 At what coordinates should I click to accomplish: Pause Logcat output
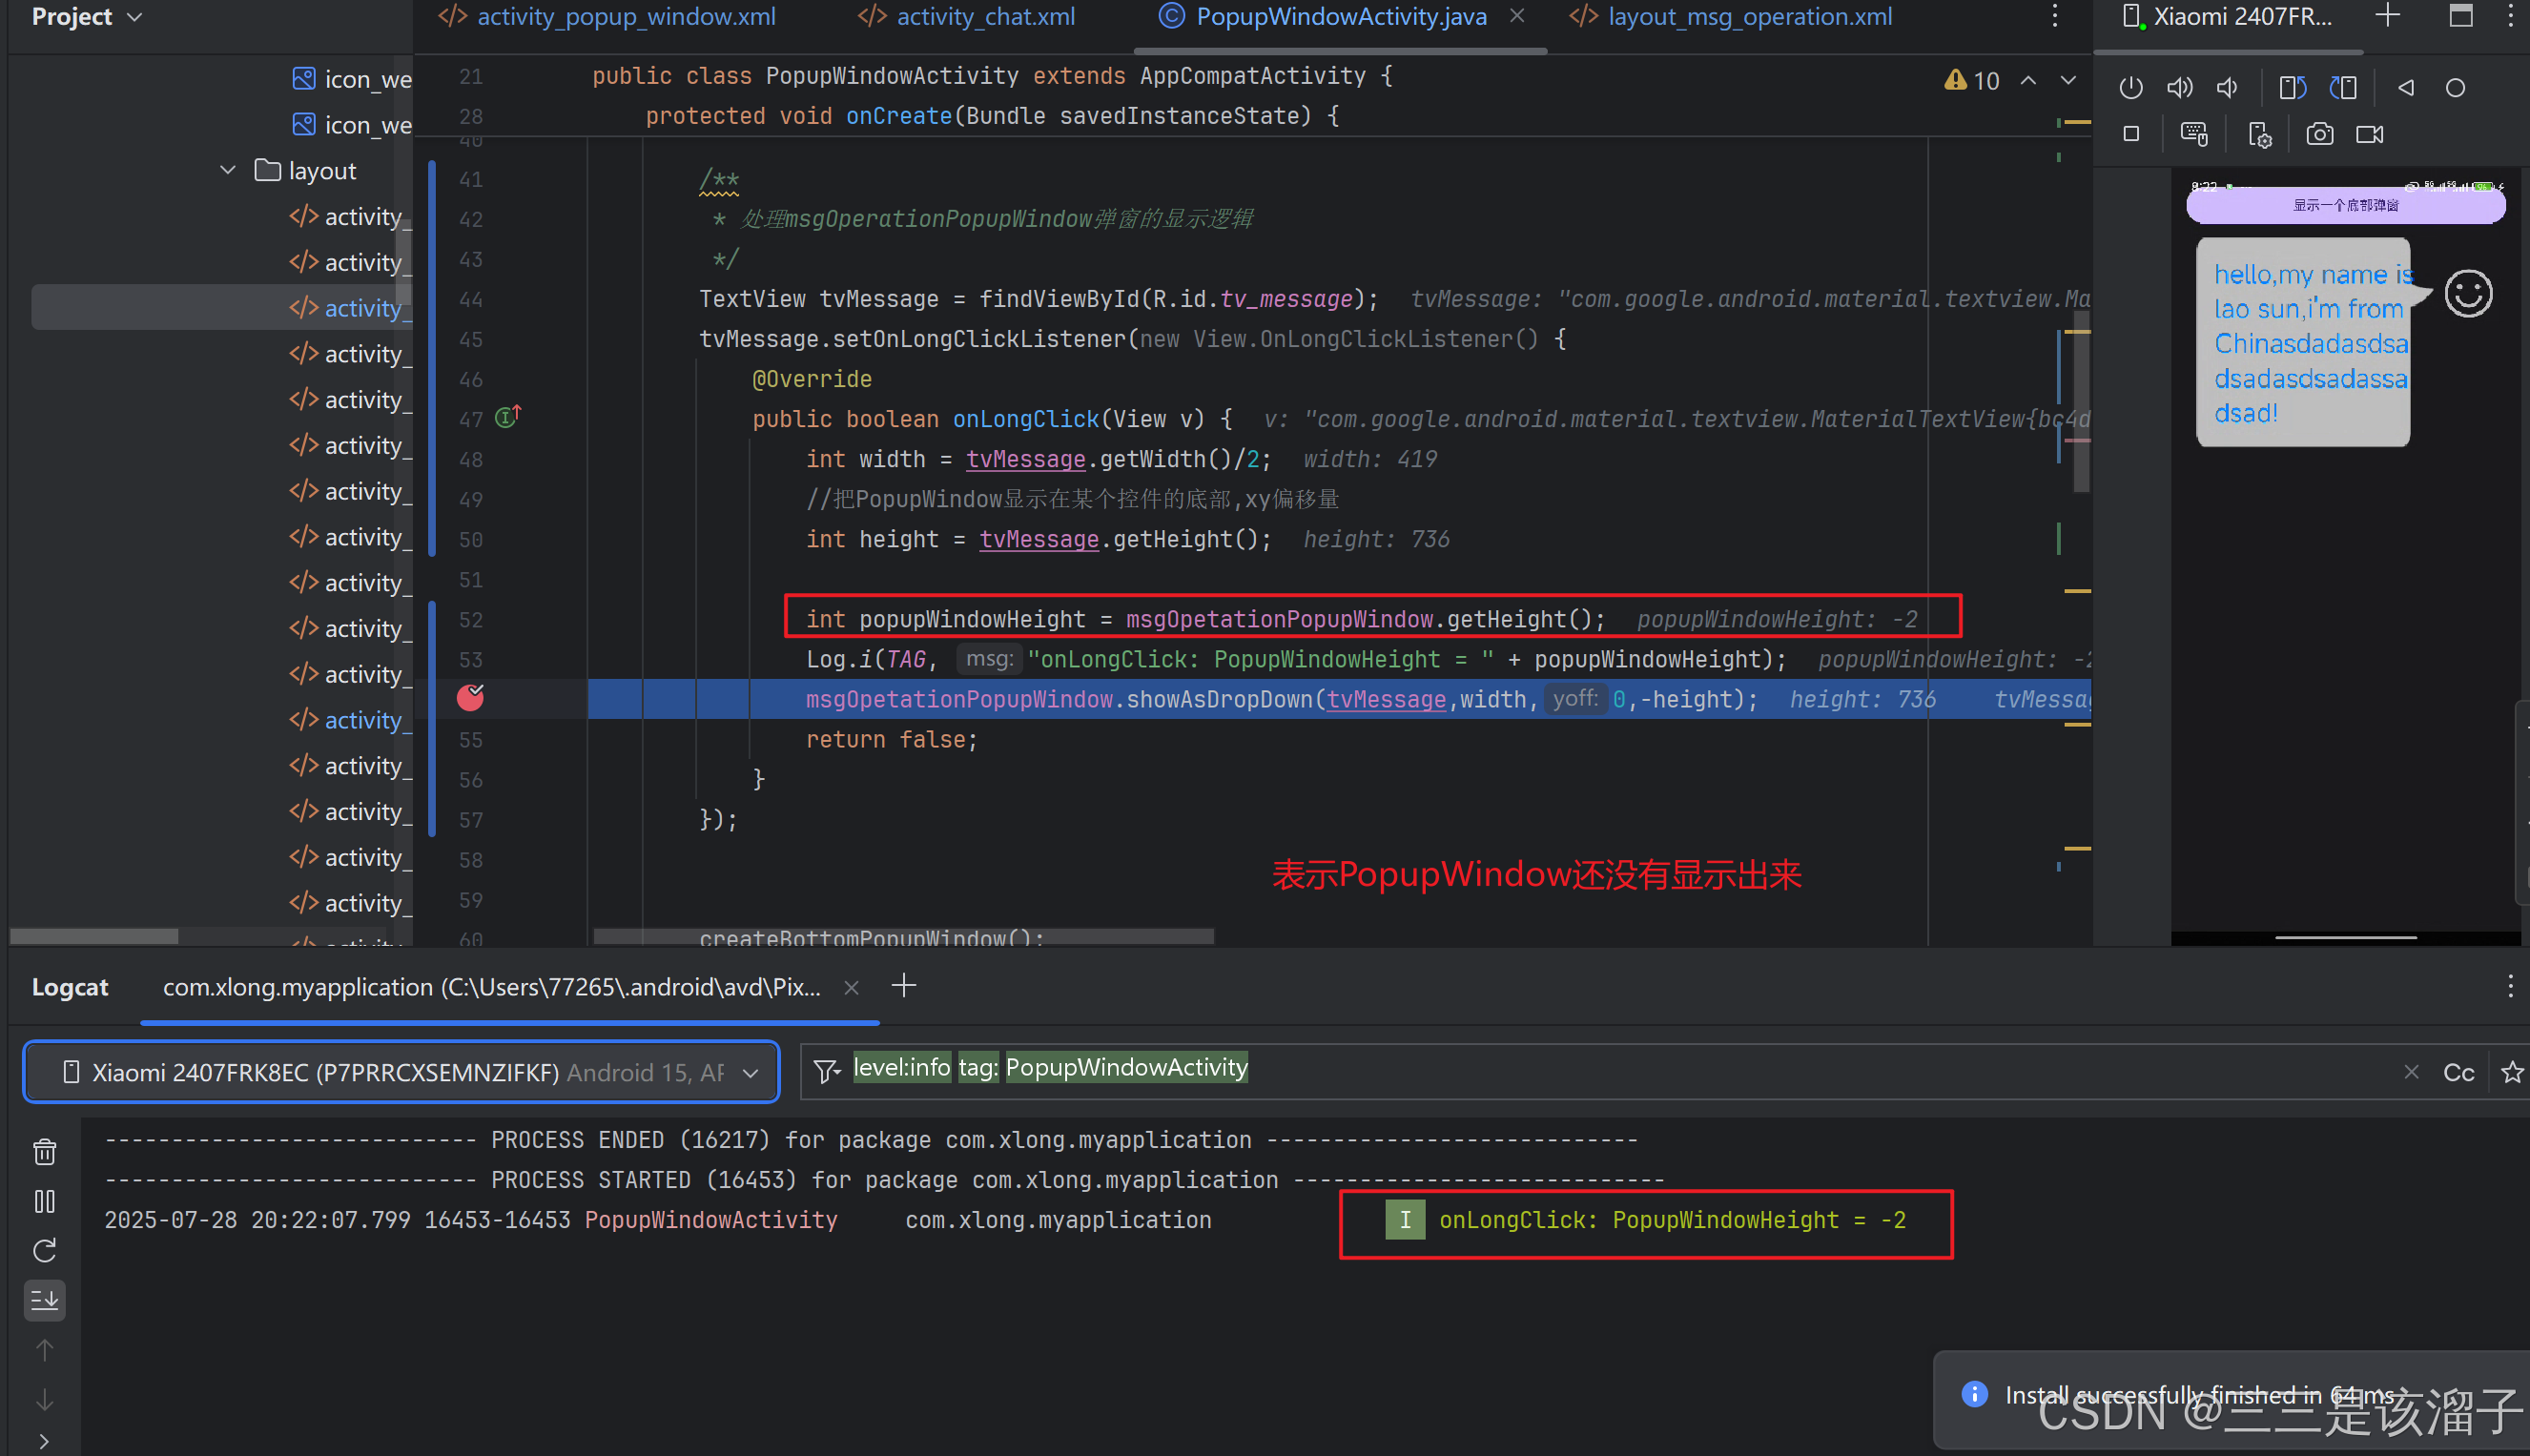45,1201
